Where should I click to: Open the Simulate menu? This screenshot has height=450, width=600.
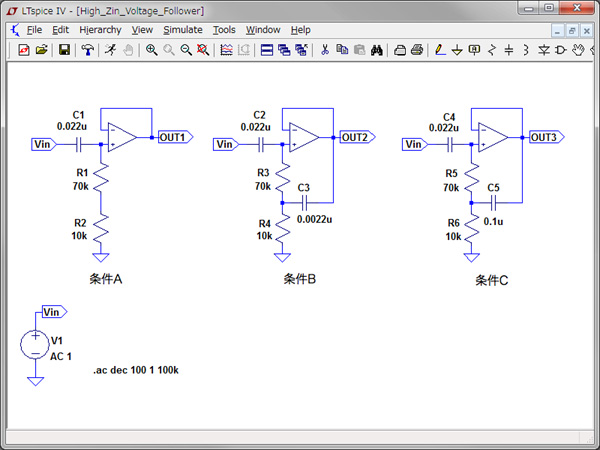[x=182, y=30]
